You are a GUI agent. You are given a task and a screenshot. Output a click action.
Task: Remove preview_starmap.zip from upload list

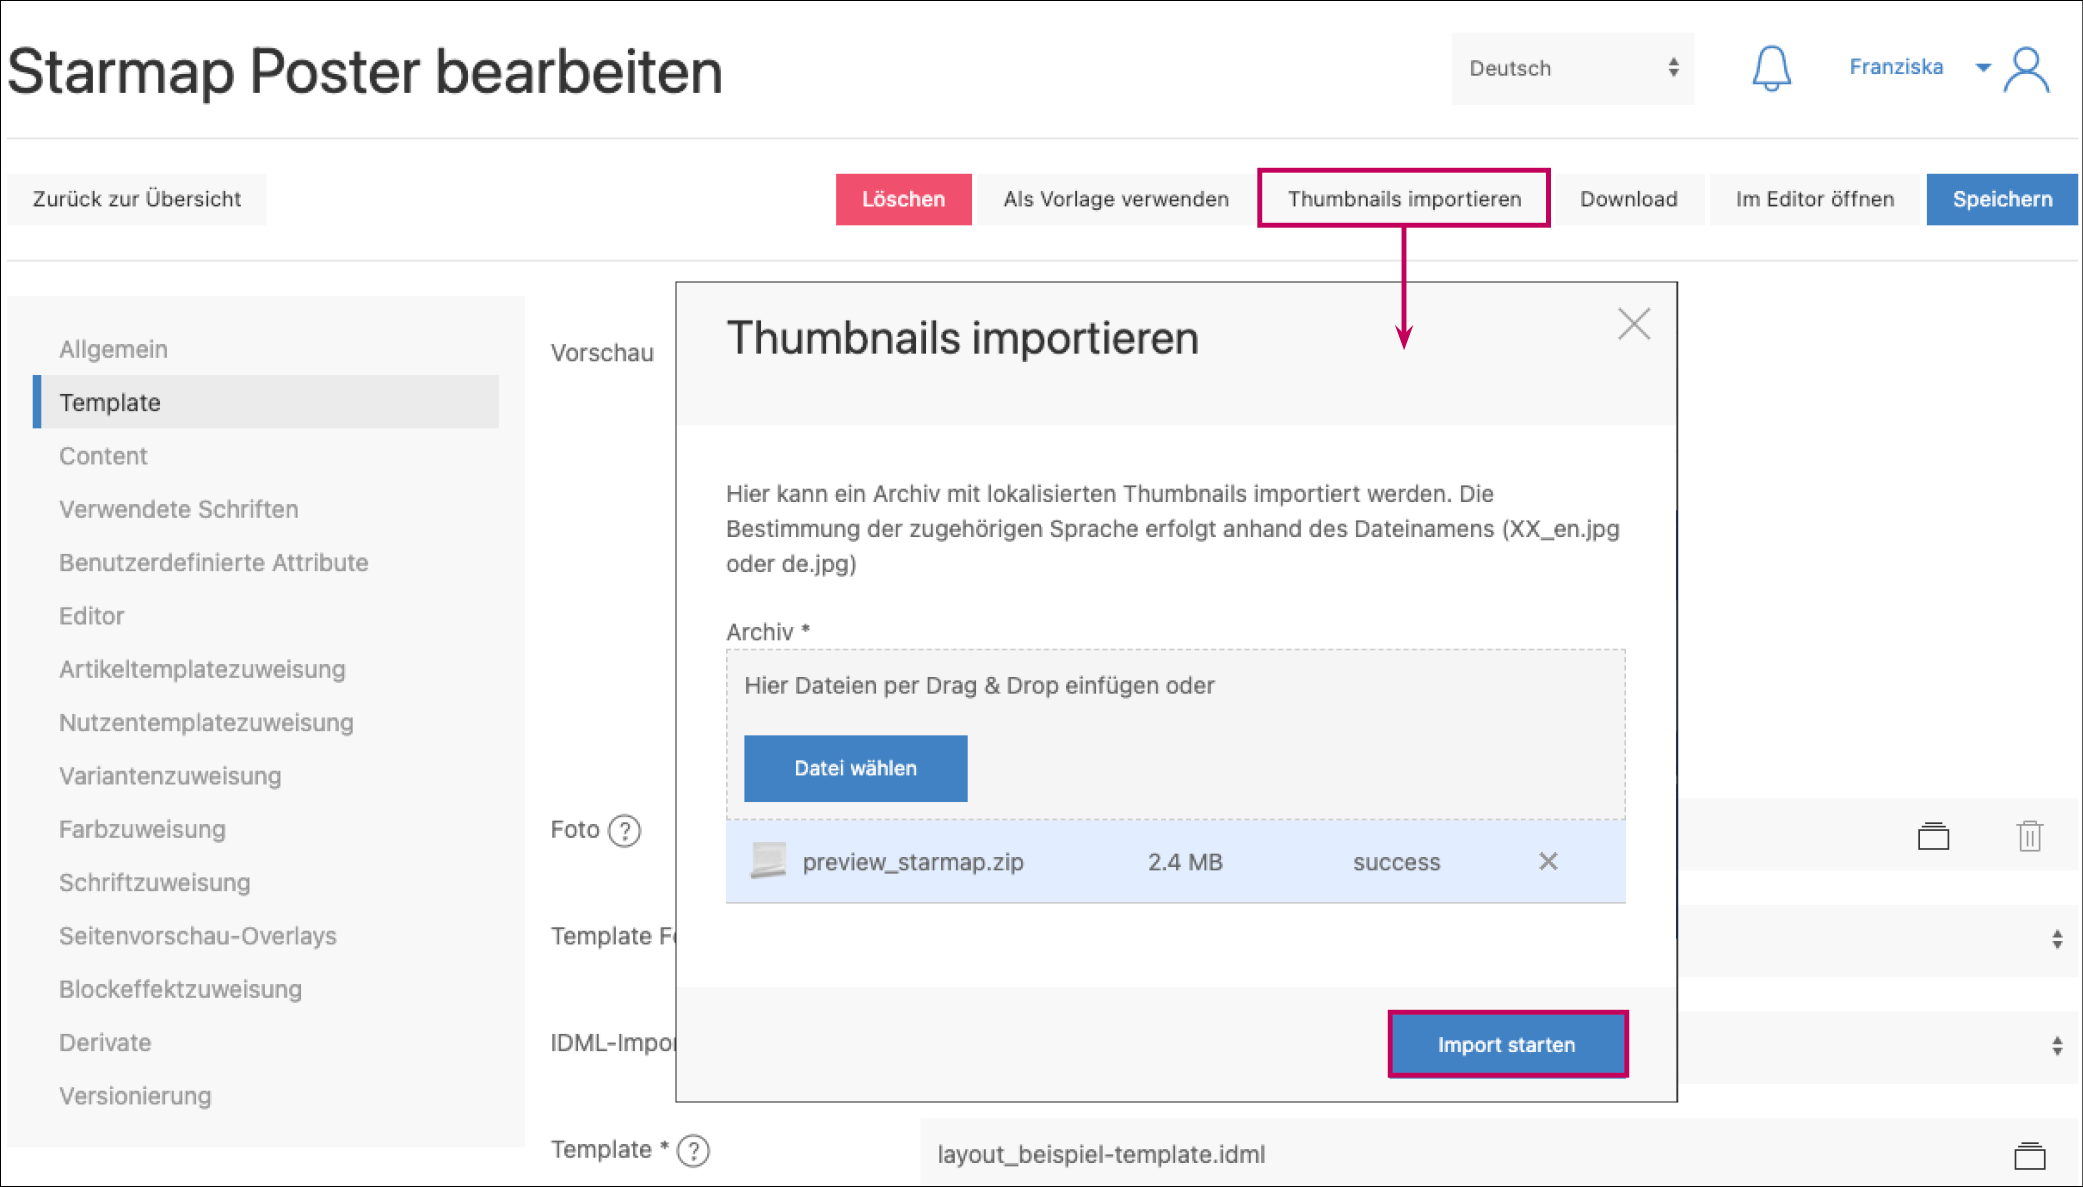(1548, 861)
